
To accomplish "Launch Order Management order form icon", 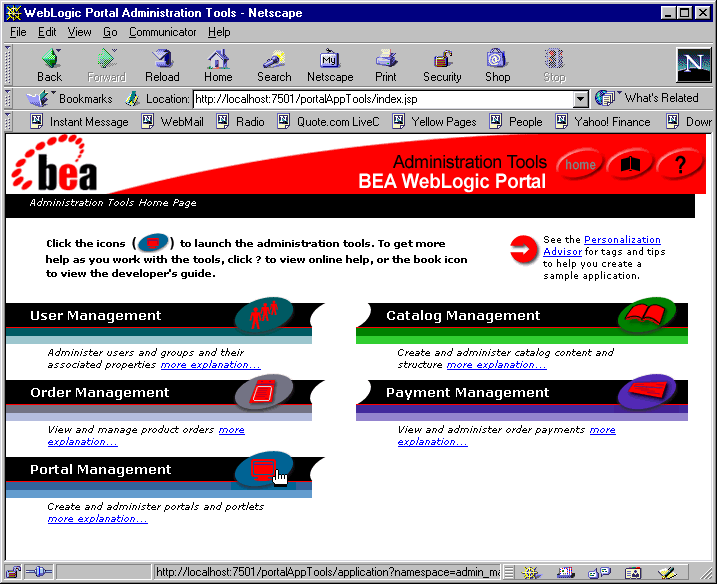I will pos(264,392).
